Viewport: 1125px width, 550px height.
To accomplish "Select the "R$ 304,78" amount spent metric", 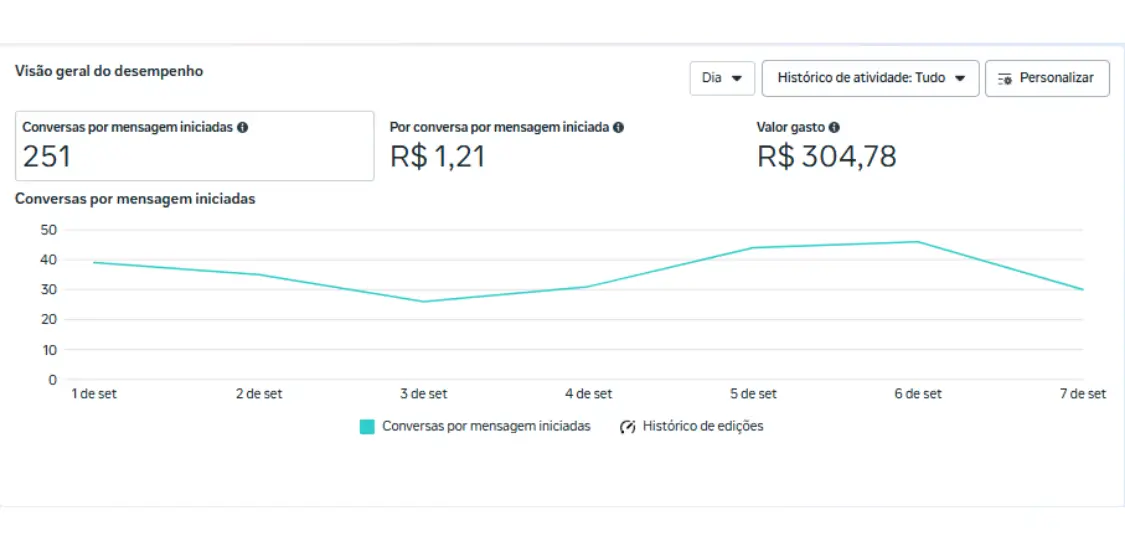I will tap(826, 157).
